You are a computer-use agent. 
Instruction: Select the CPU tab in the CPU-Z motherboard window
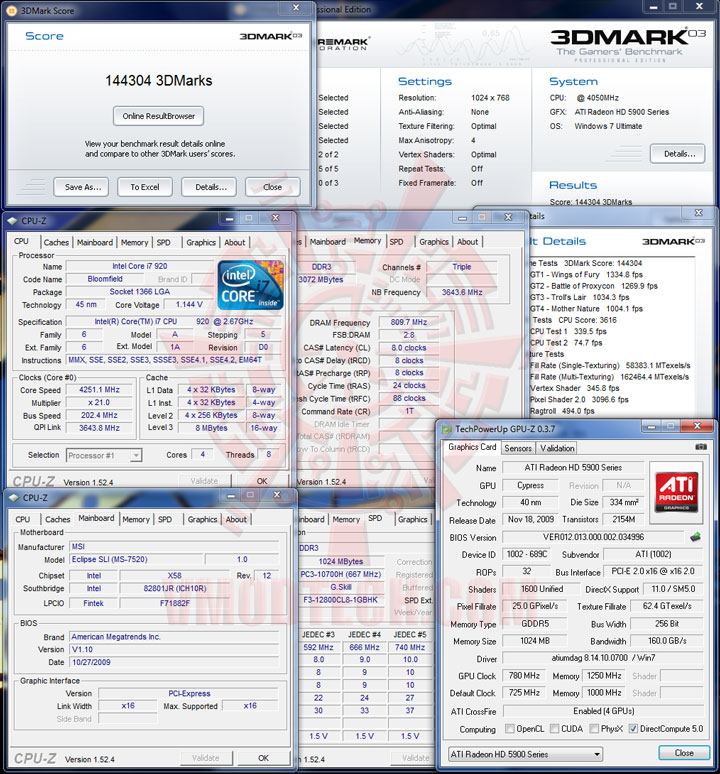23,519
